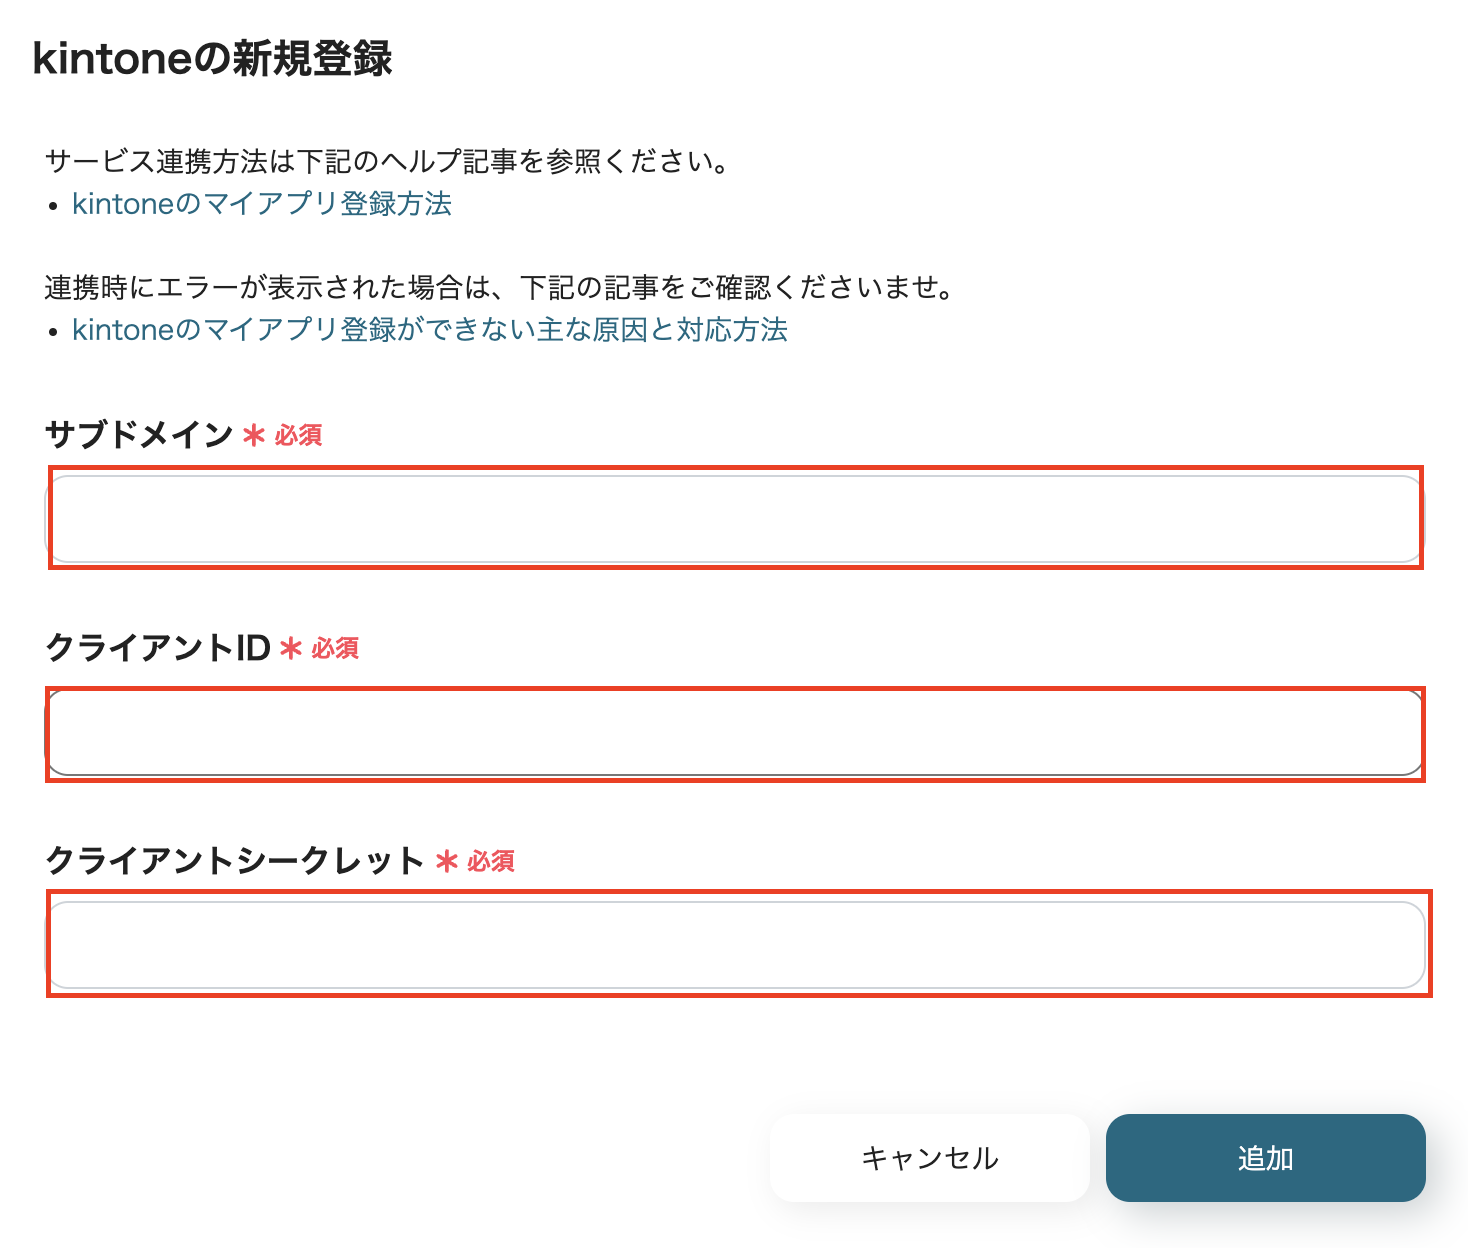Click the page title kintoneの新規登録
Viewport: 1468px width, 1248px height.
click(213, 59)
